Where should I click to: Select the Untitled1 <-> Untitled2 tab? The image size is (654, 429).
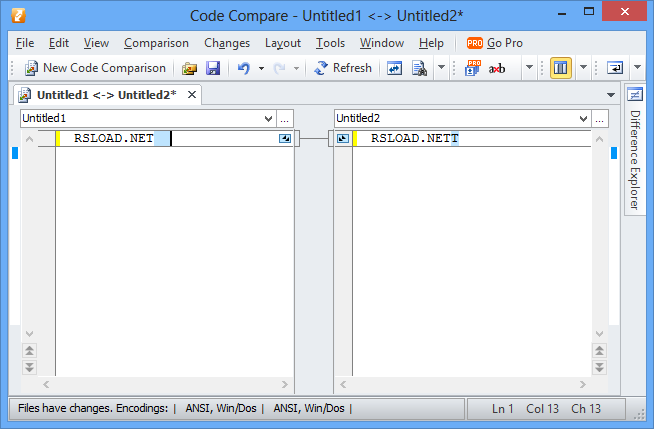(x=106, y=95)
